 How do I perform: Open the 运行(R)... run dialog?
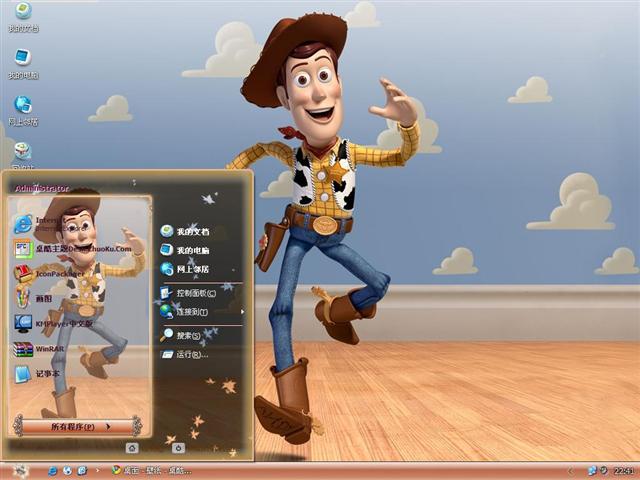pos(184,354)
